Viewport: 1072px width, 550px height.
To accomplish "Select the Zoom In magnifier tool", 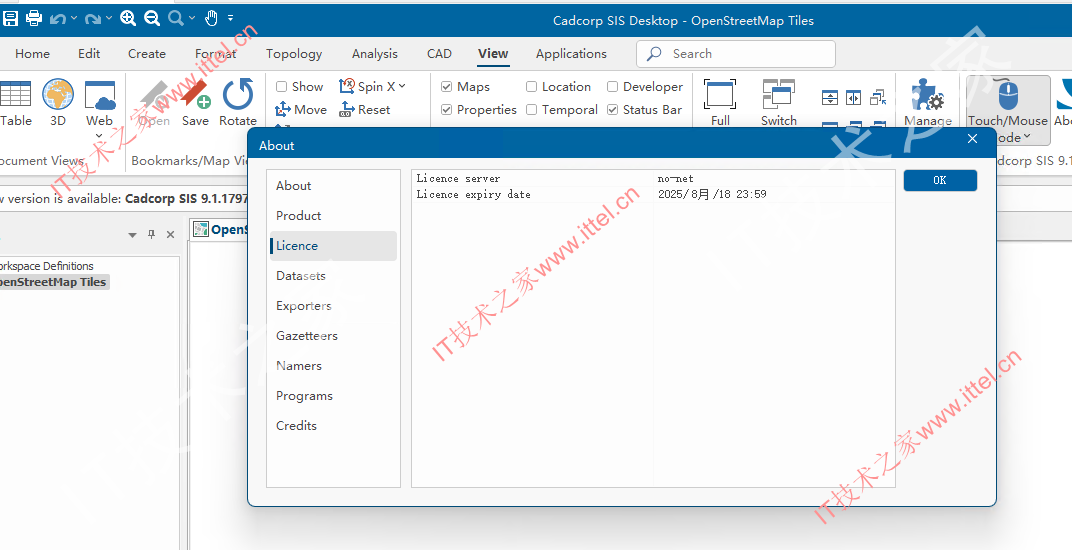I will tap(128, 18).
